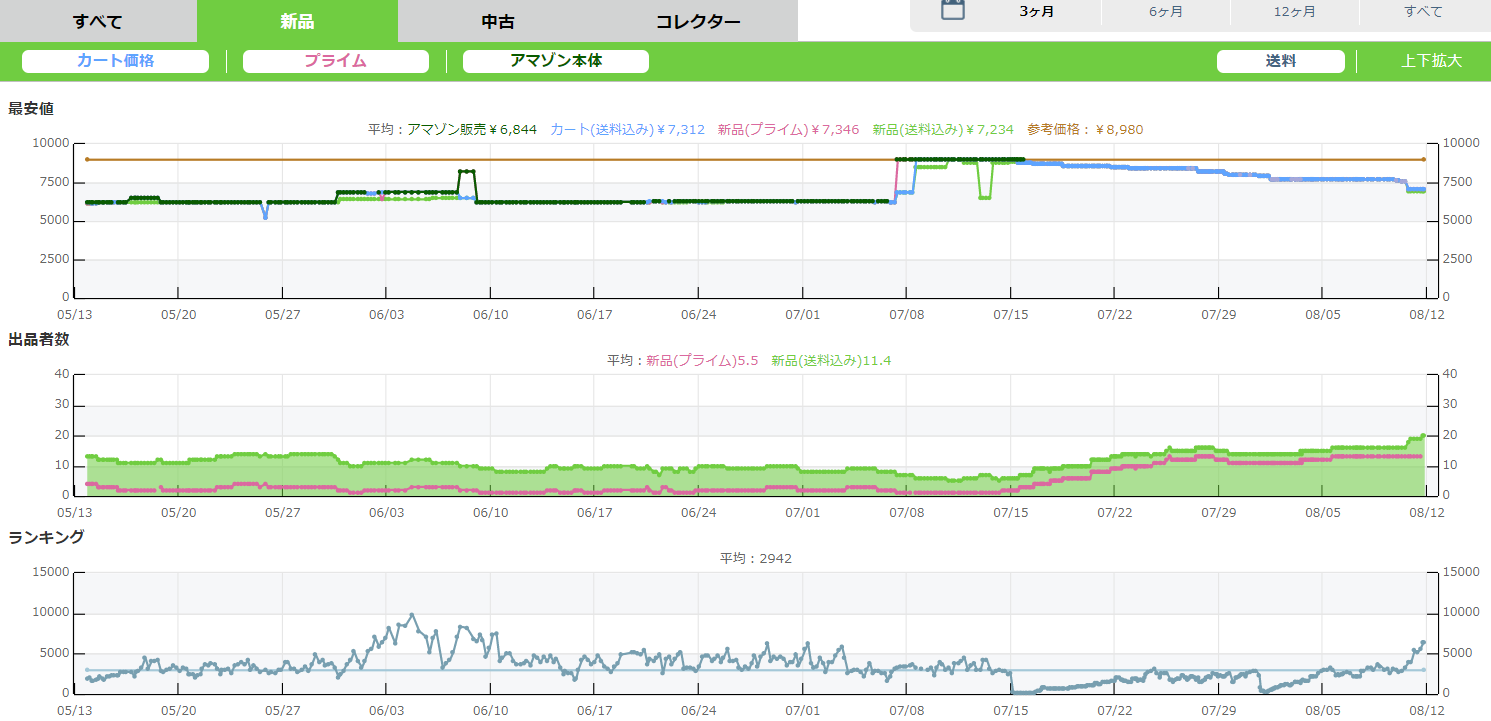Switch to the すべて condition tab
Viewport: 1491px width, 721px height.
(x=98, y=21)
